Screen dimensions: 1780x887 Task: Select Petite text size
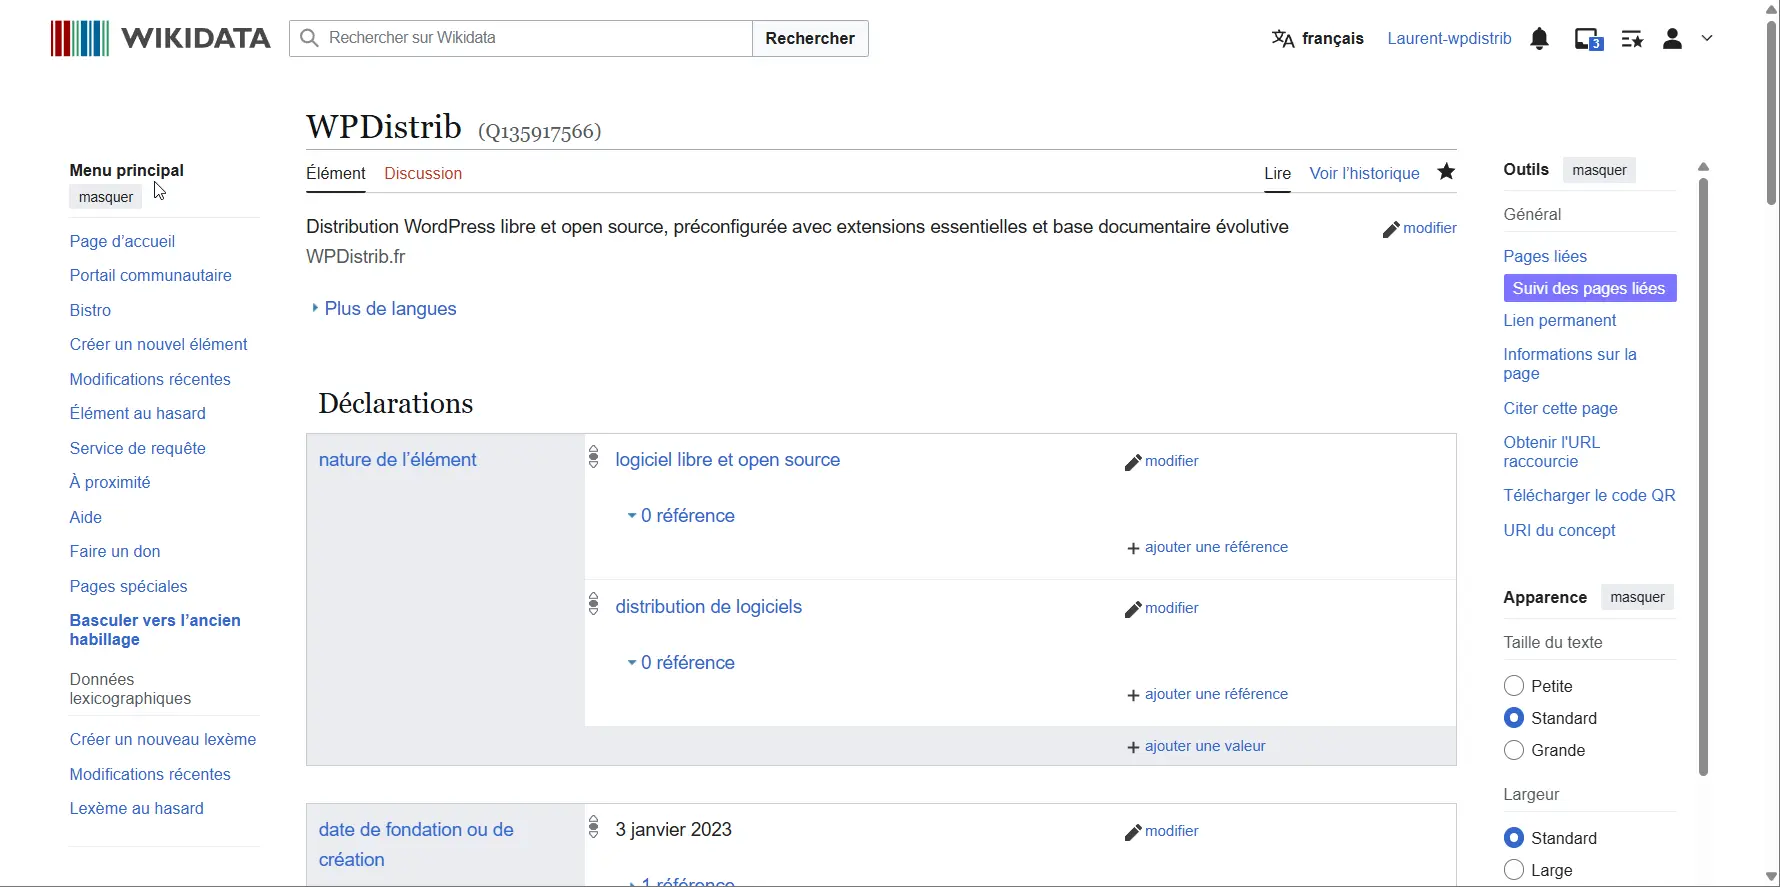point(1514,686)
